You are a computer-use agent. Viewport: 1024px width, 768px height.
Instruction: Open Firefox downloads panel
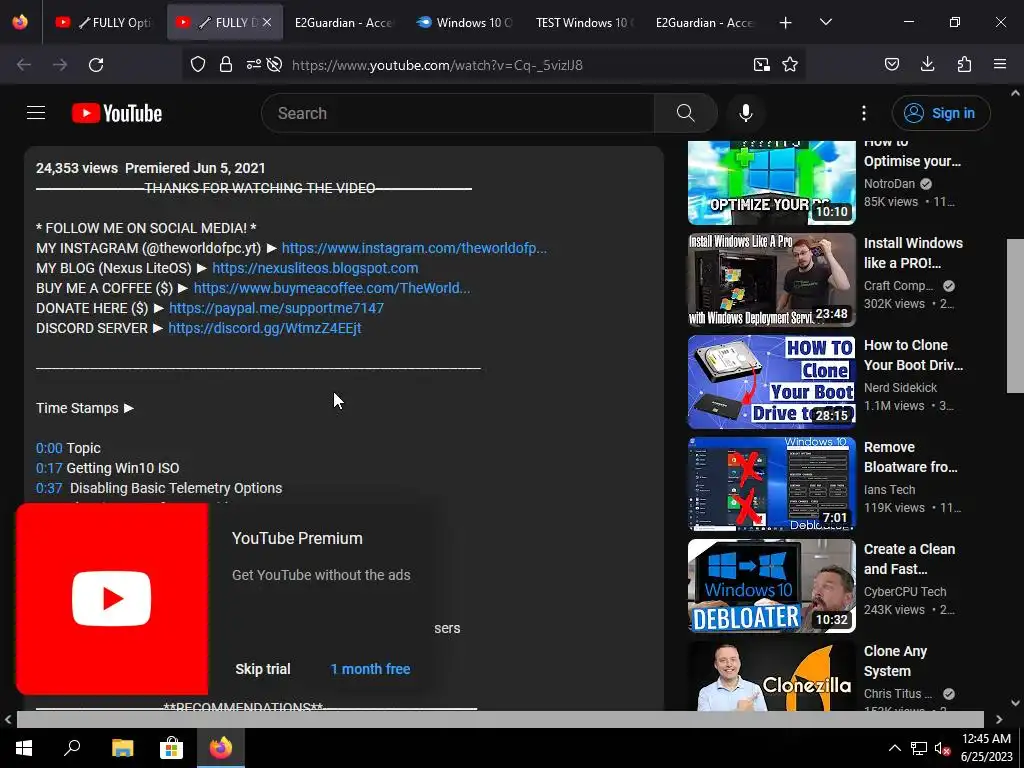click(x=927, y=65)
